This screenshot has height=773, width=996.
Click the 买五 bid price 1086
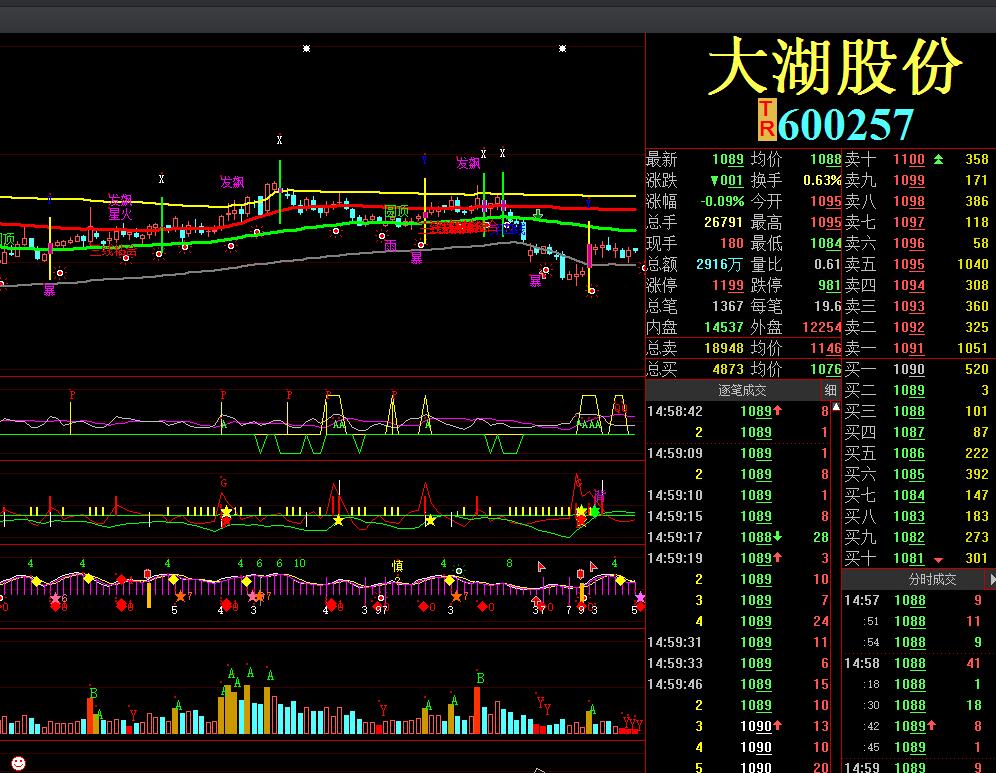coord(909,453)
